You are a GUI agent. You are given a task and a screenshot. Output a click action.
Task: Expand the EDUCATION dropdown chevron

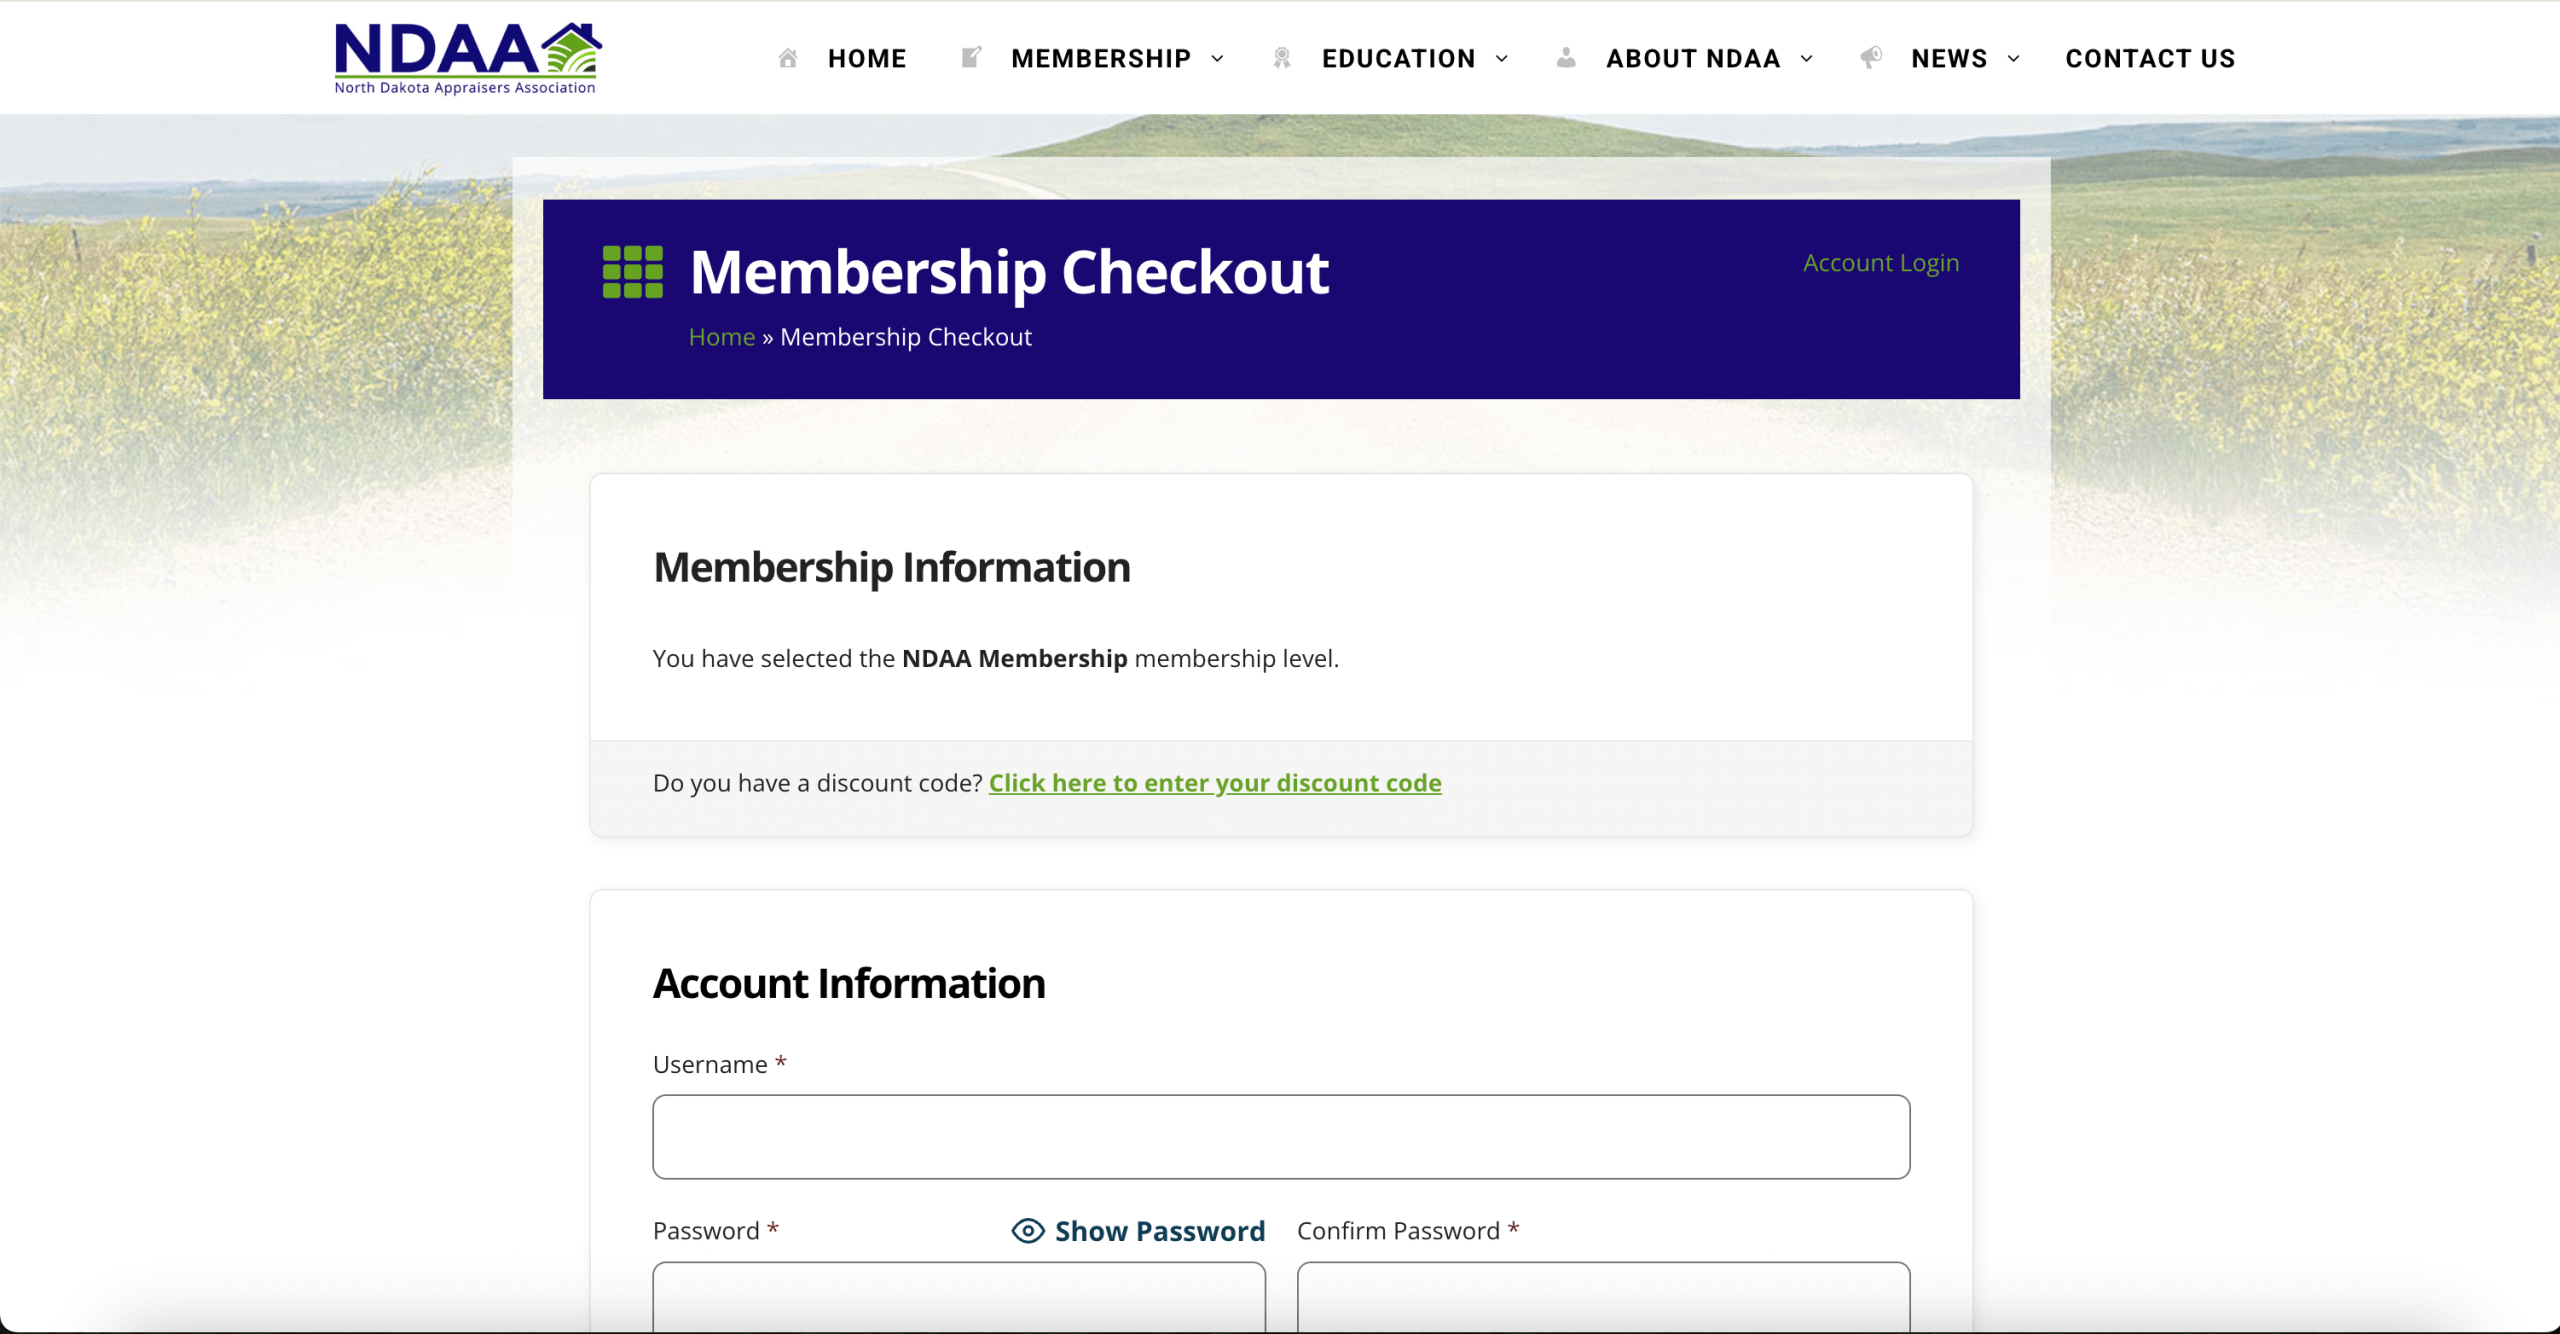(1502, 59)
